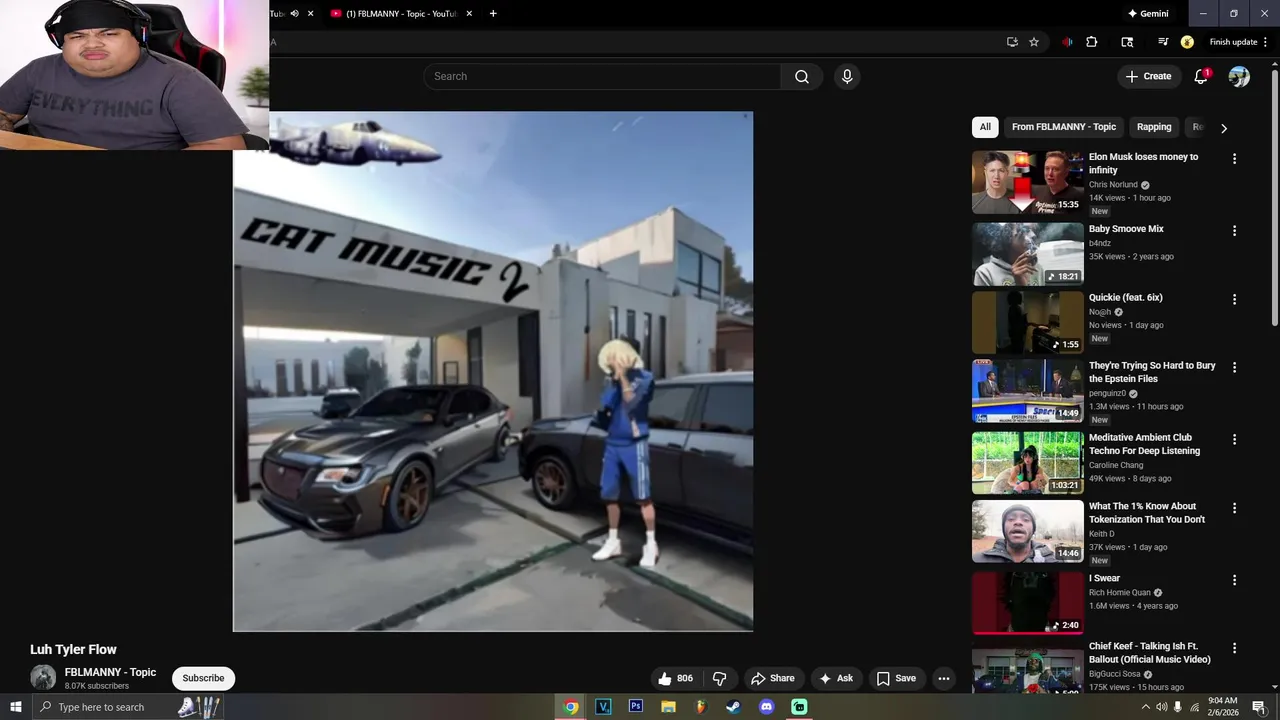
Task: Open Chief Keef Talking Ish title
Action: click(1150, 653)
